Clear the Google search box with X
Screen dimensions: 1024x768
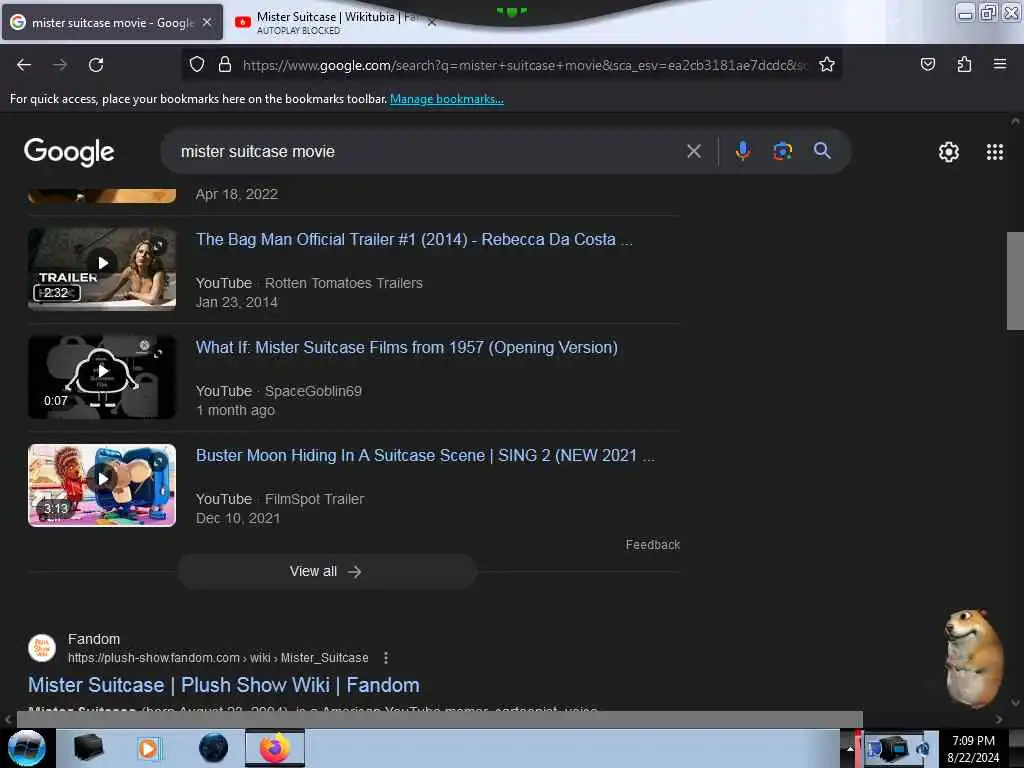click(694, 152)
